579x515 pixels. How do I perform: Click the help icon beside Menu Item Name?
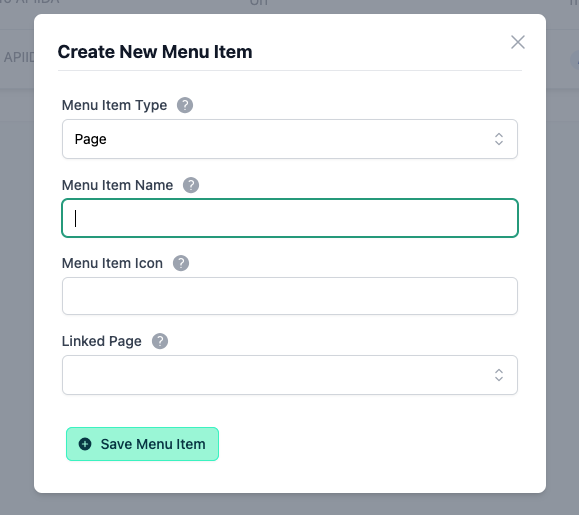tap(191, 185)
